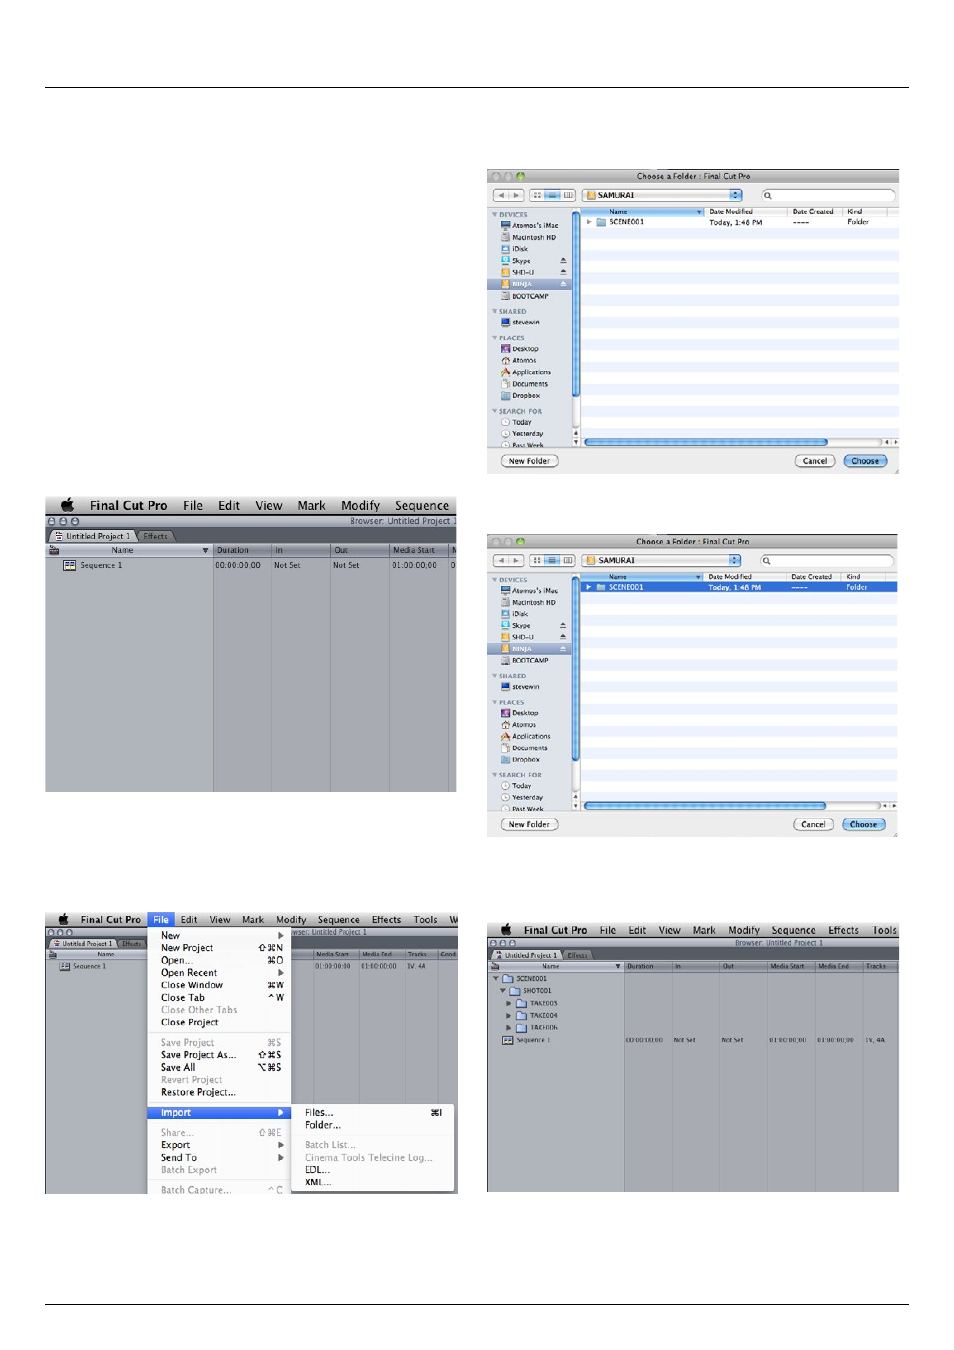Viewport: 954px width, 1350px height.
Task: Eject the NINJA drive in the lower folder dialog
Action: (x=563, y=649)
